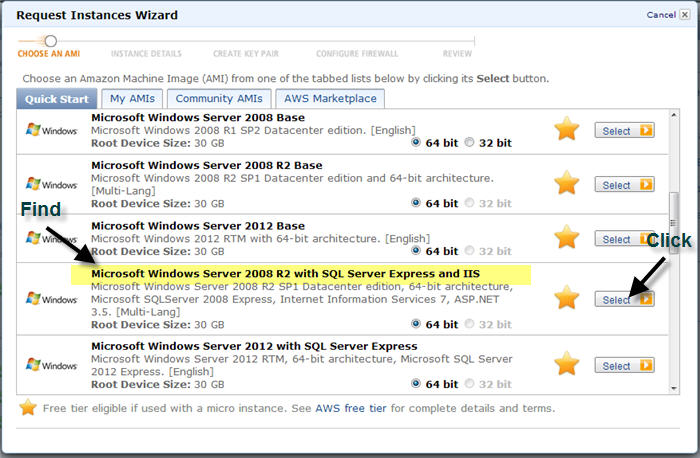
Task: Open the Community AMIs tab
Action: pos(219,99)
